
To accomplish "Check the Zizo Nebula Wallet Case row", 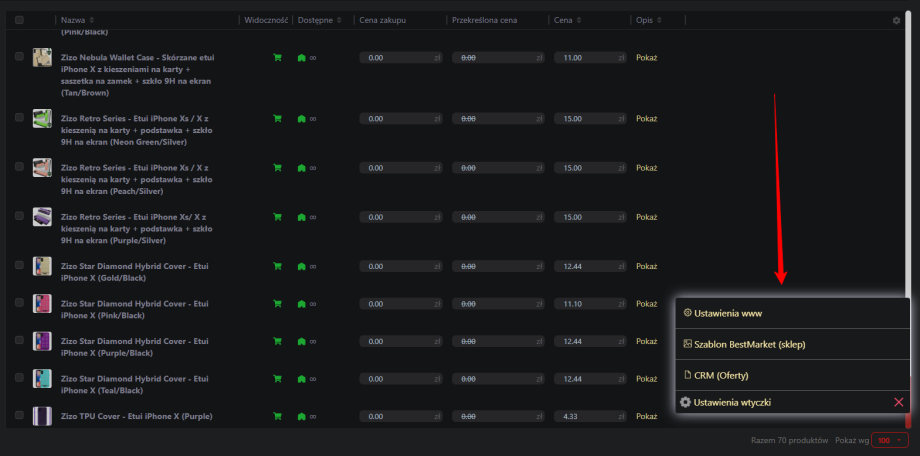I will click(19, 58).
